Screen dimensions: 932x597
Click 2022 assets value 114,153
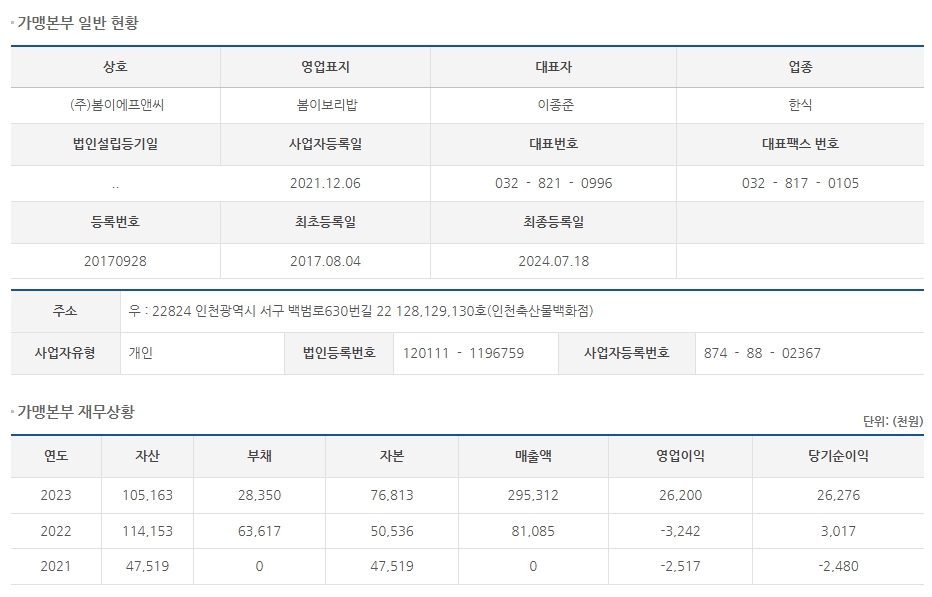(x=147, y=531)
